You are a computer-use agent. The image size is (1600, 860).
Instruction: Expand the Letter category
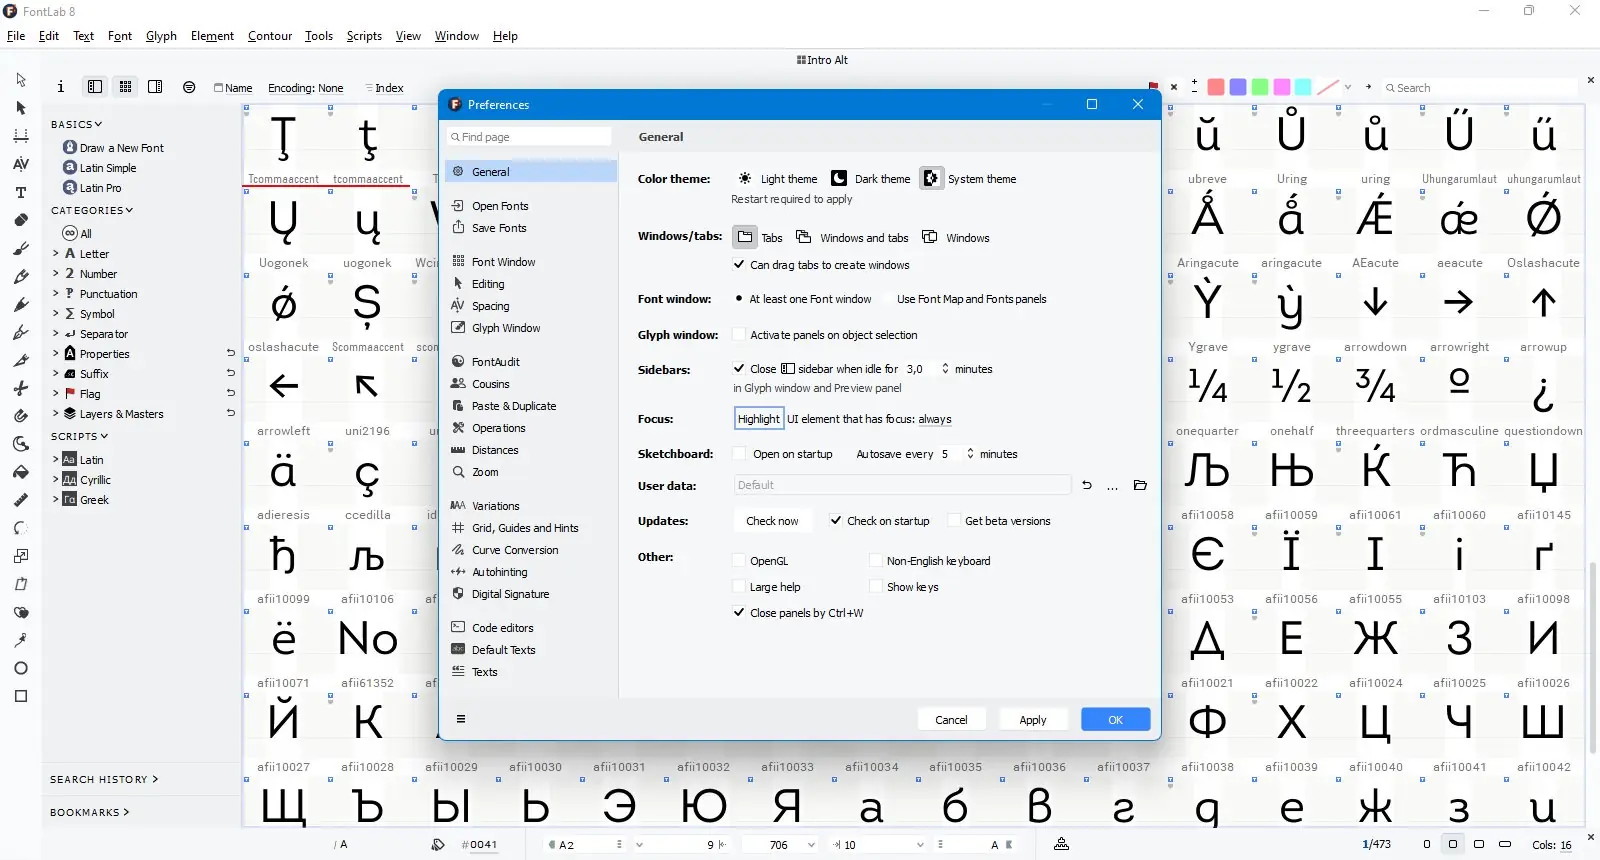tap(56, 254)
